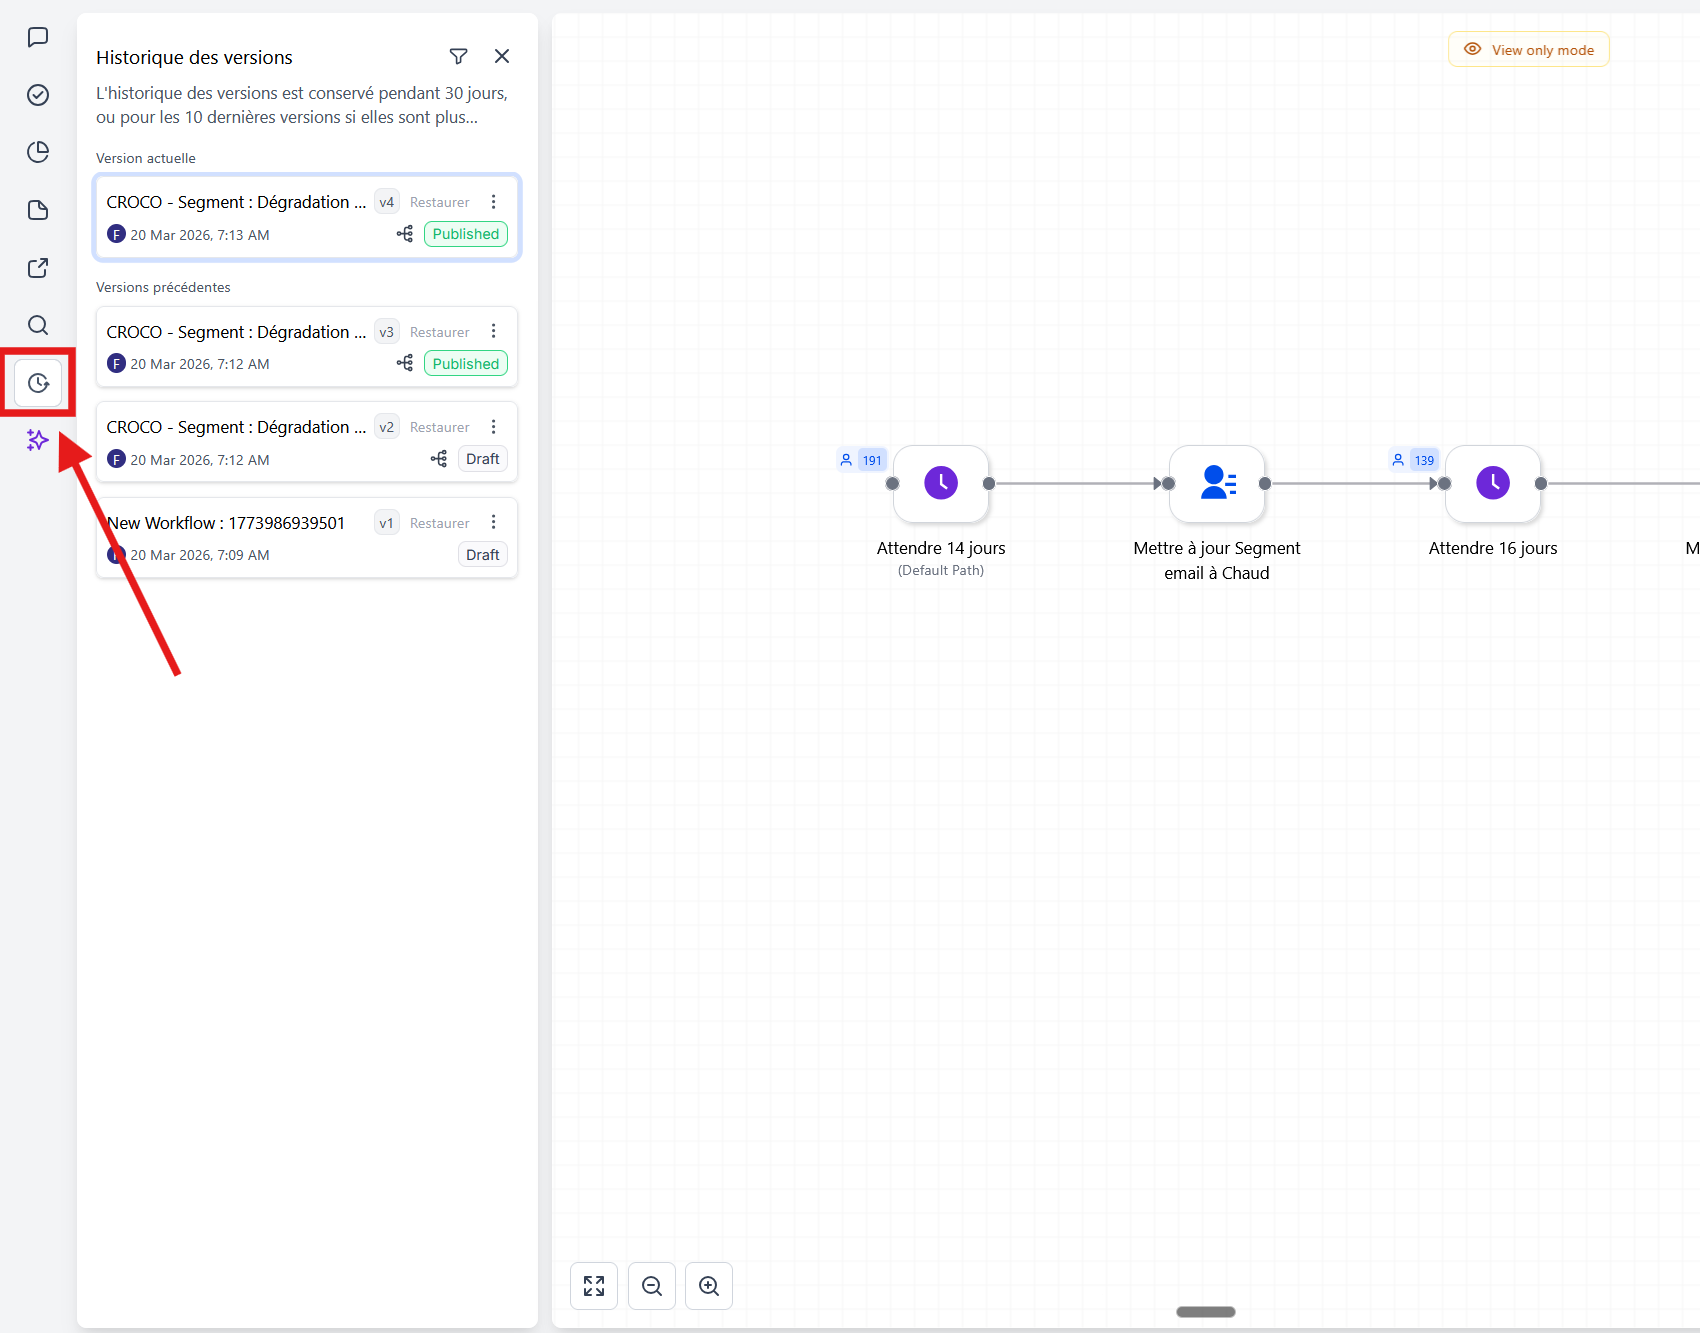Click Restaurer on version v4

(x=439, y=203)
